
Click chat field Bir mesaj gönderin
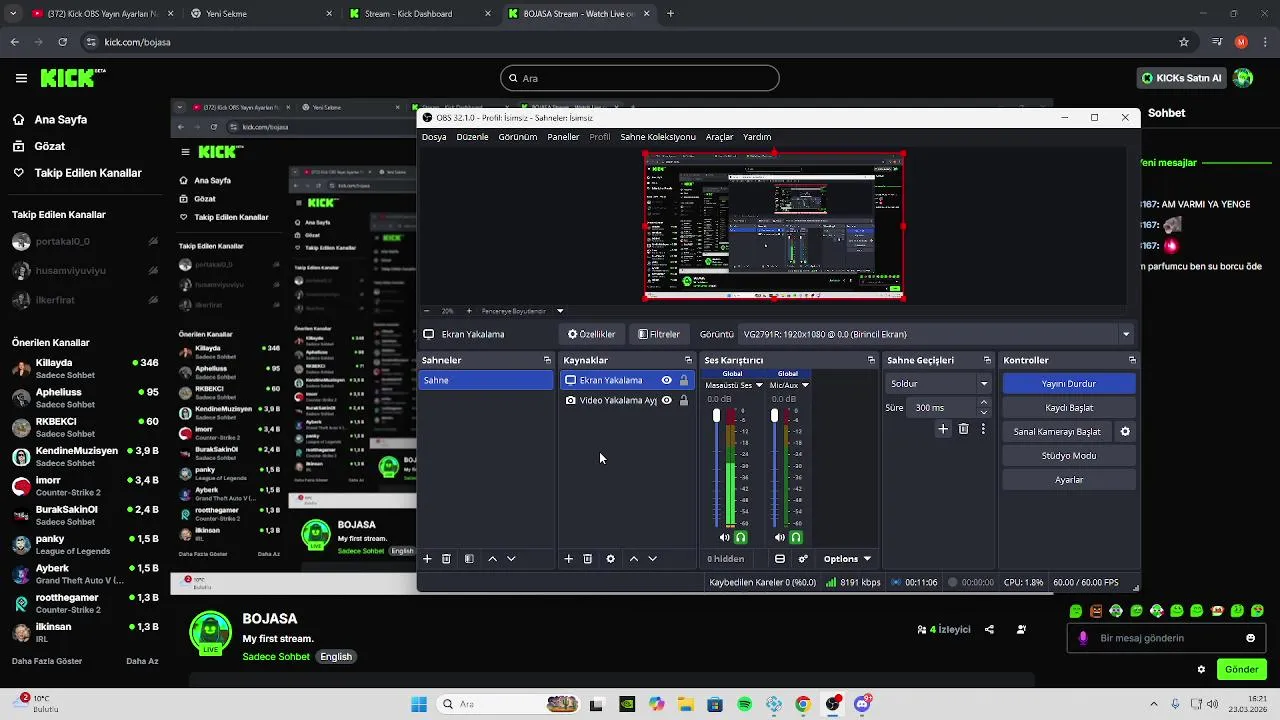(x=1164, y=638)
